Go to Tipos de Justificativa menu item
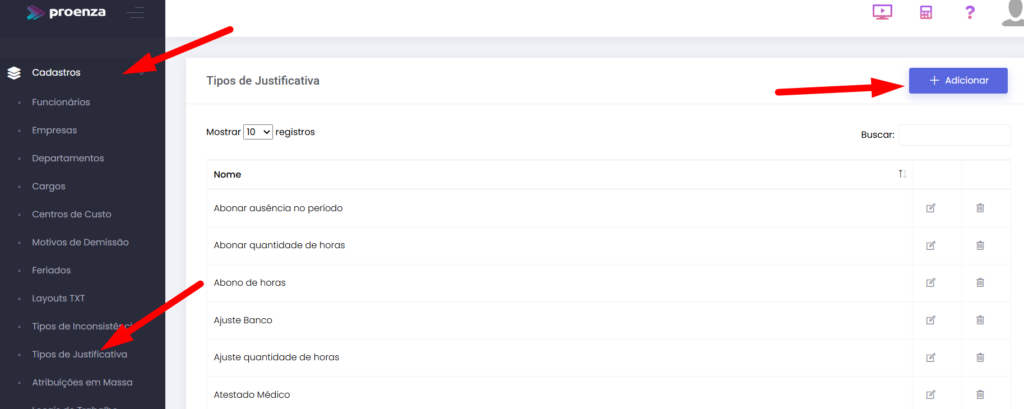The image size is (1024, 409). pos(79,354)
